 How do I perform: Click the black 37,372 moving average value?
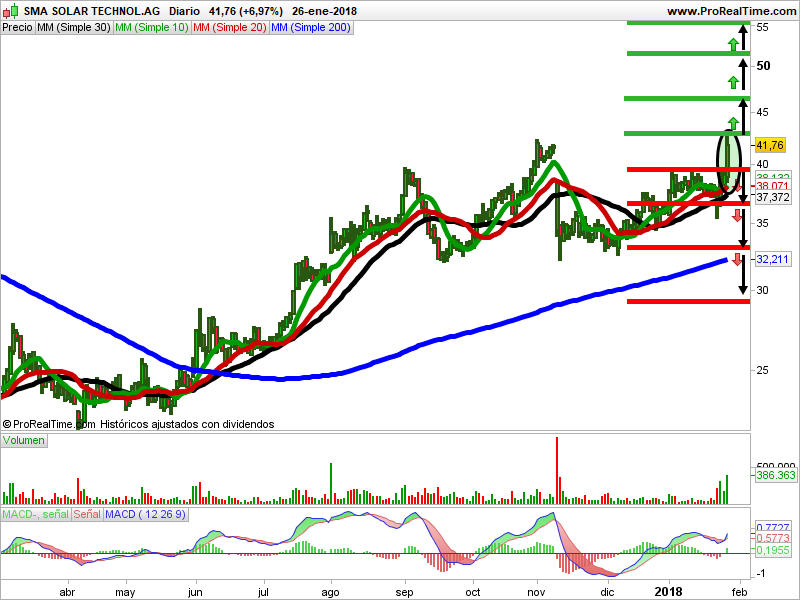772,197
